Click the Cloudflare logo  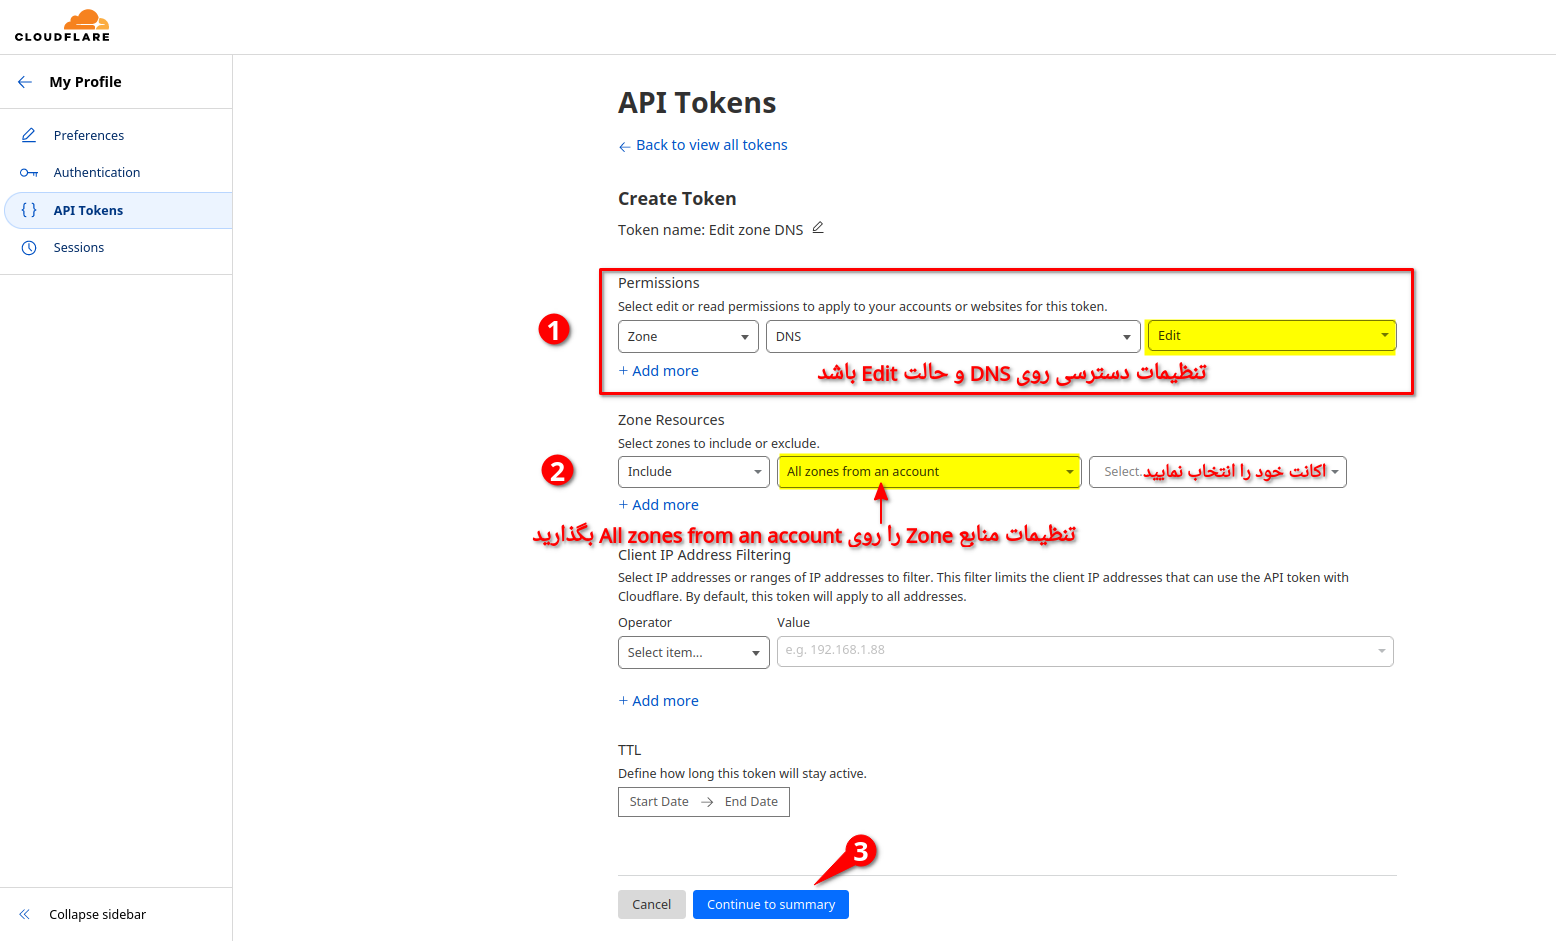[x=62, y=26]
